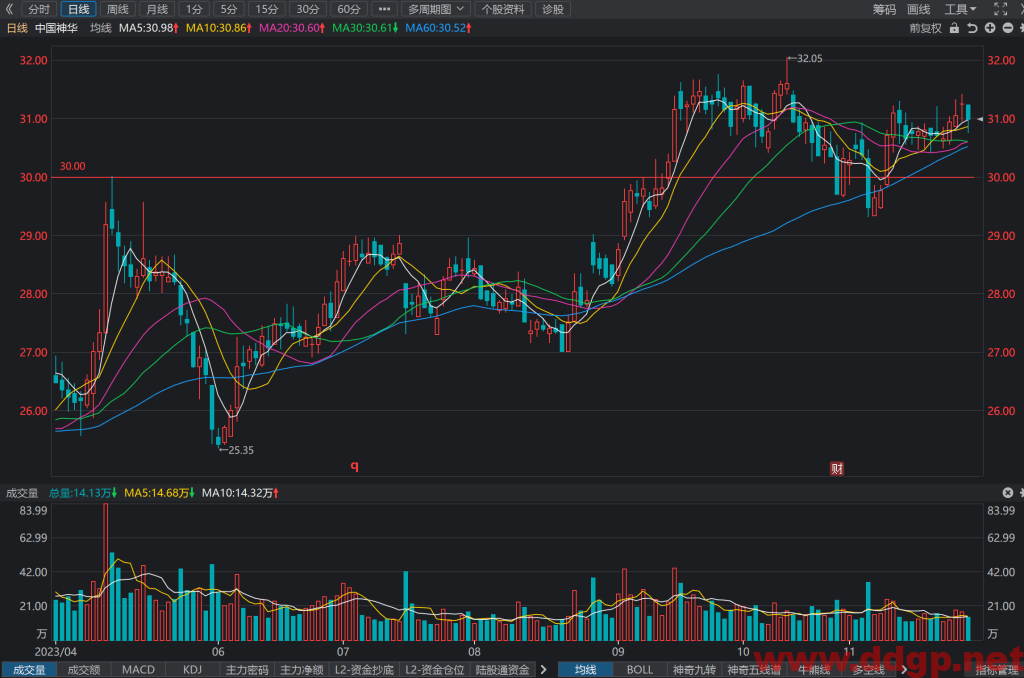Click the MA20:30.60 value
The image size is (1024, 678).
click(x=292, y=28)
